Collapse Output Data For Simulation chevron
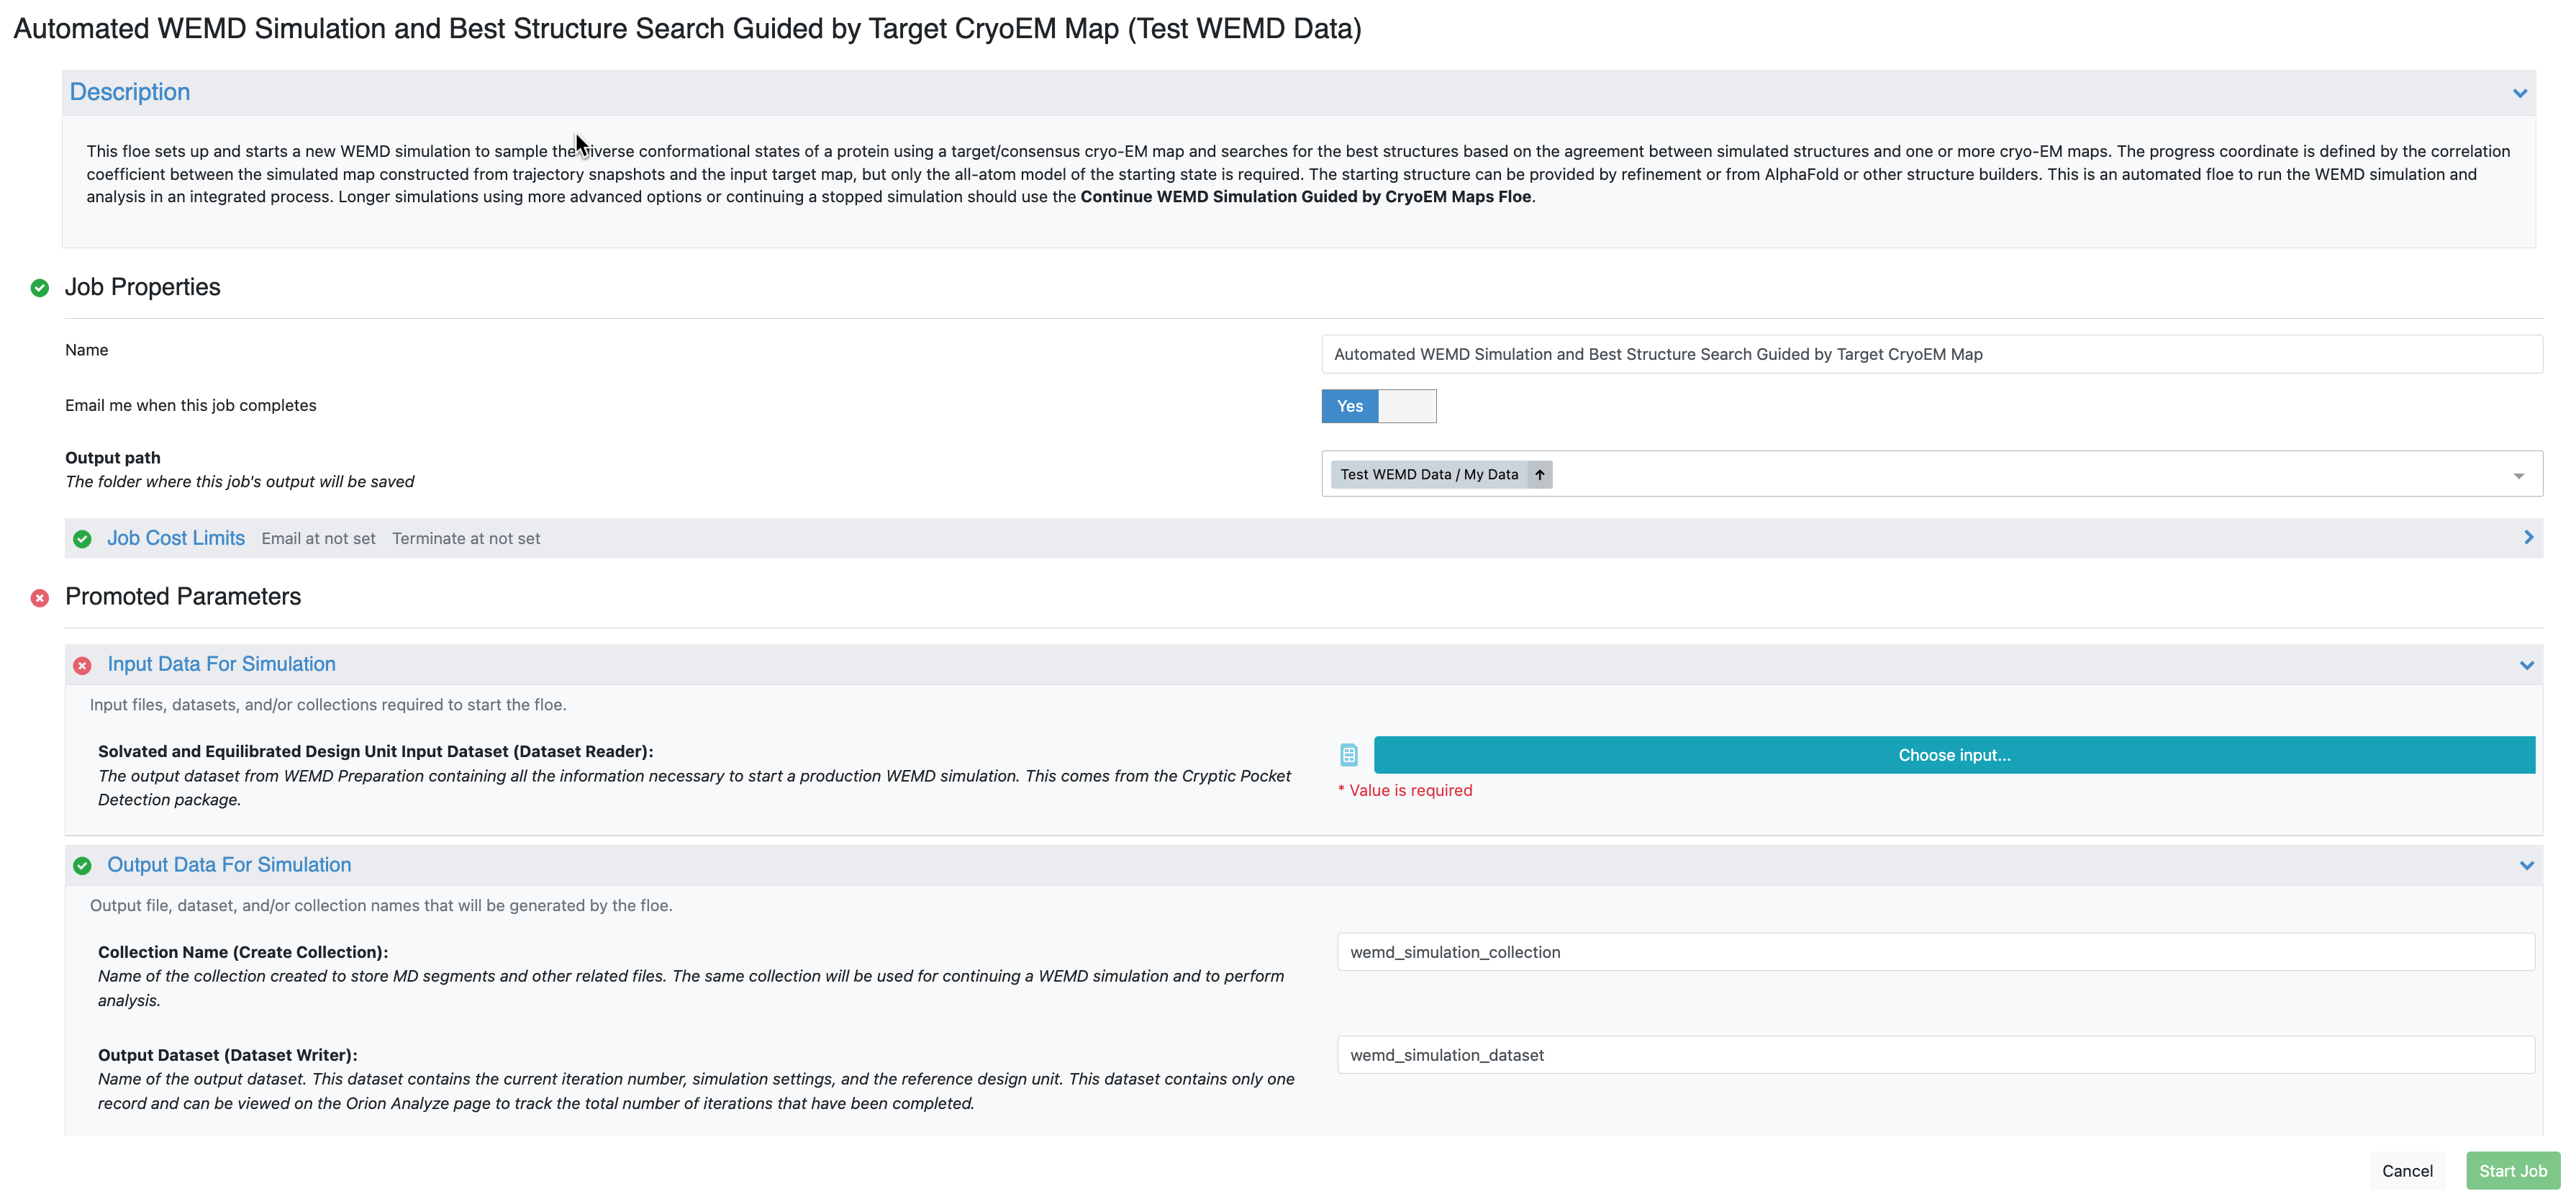 click(2526, 866)
